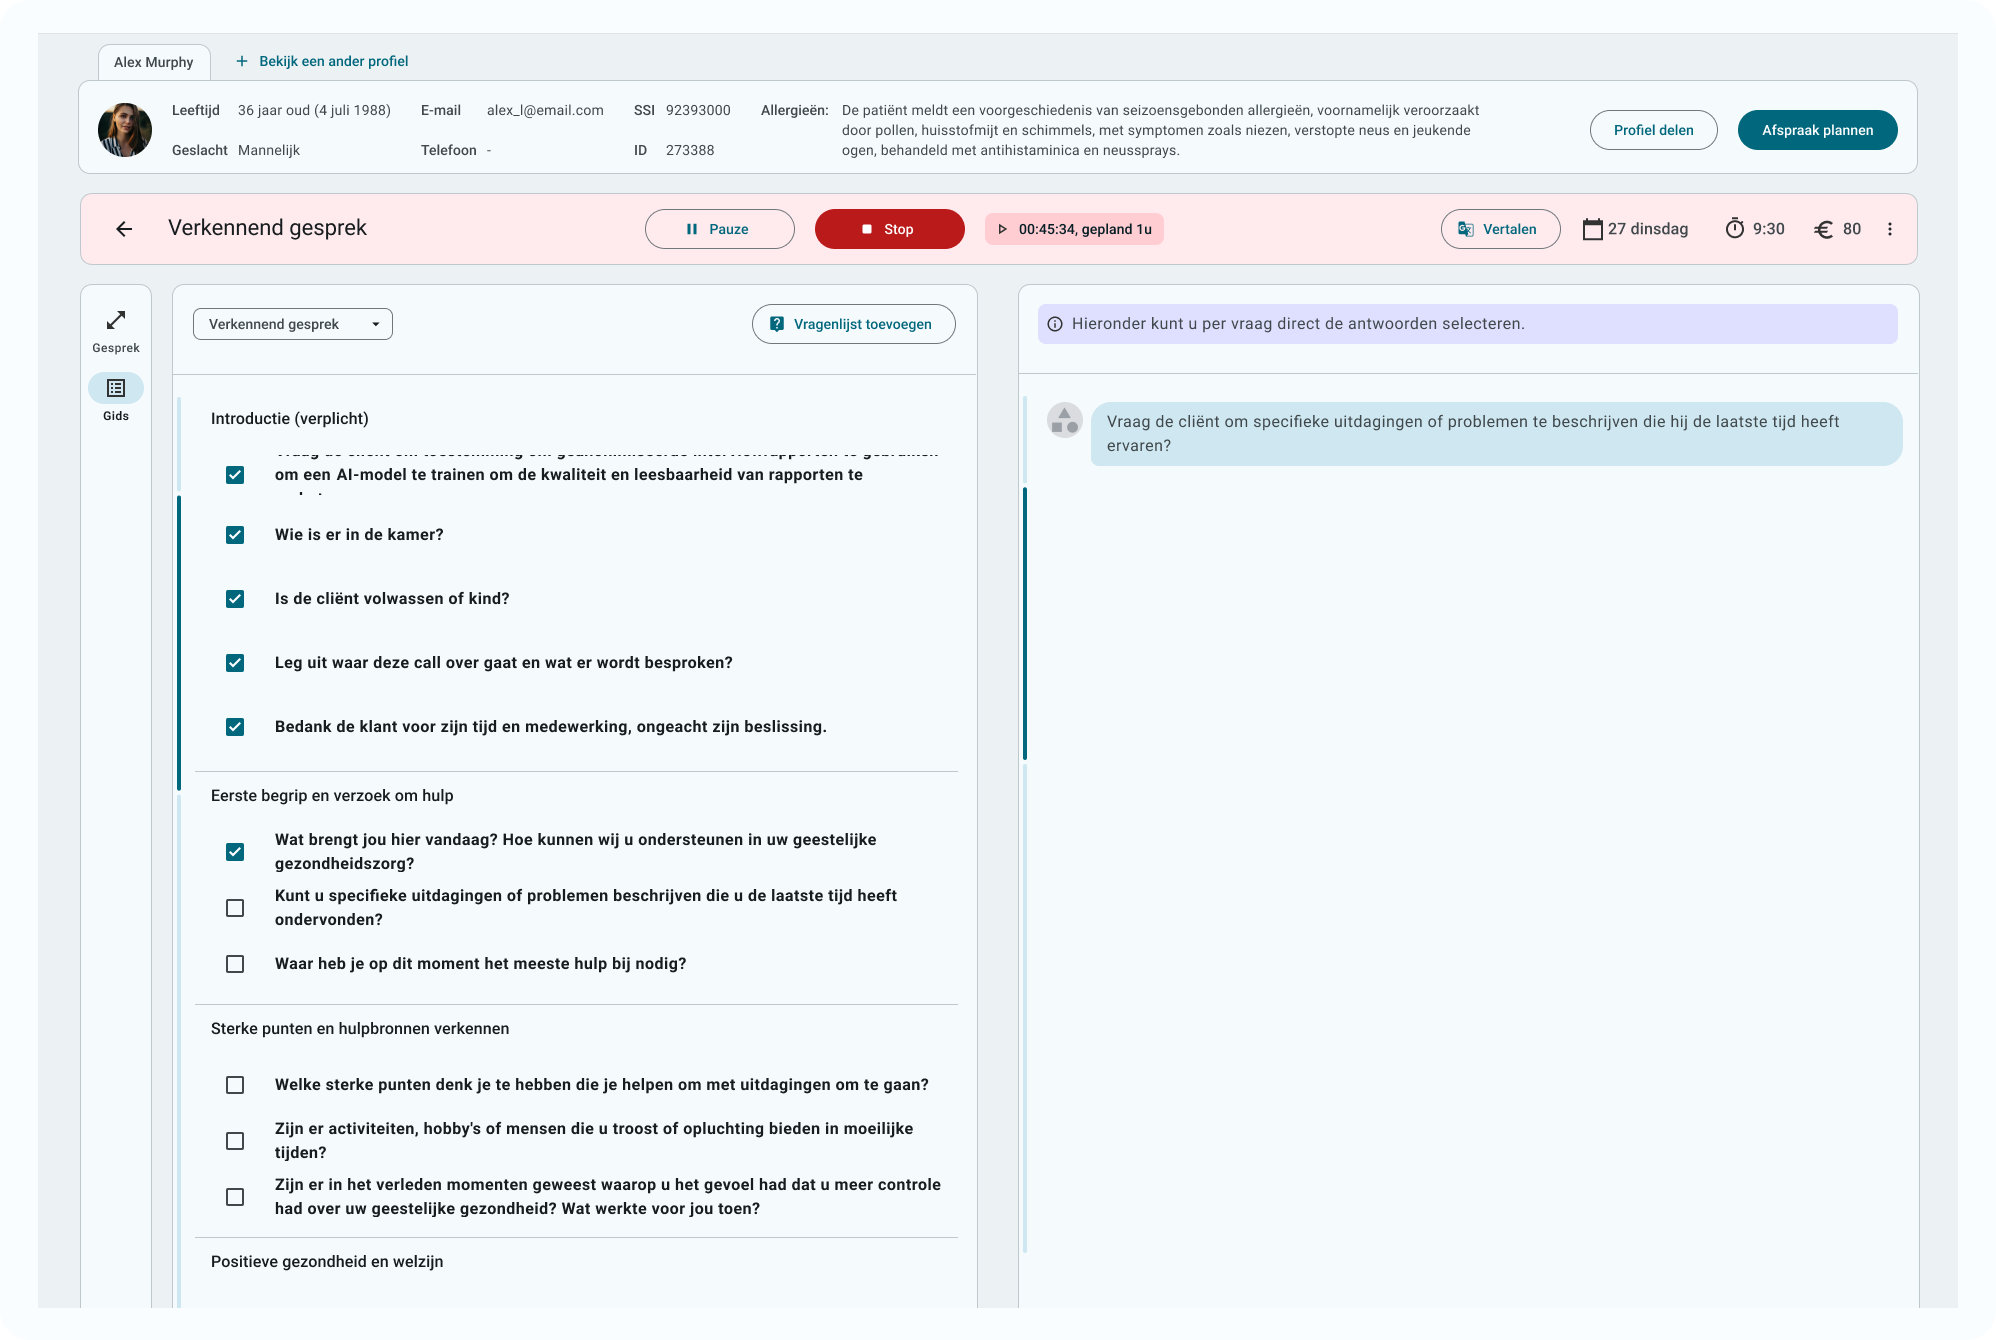Image resolution: width=1996 pixels, height=1340 pixels.
Task: Click the info icon in the purple banner
Action: point(1055,324)
